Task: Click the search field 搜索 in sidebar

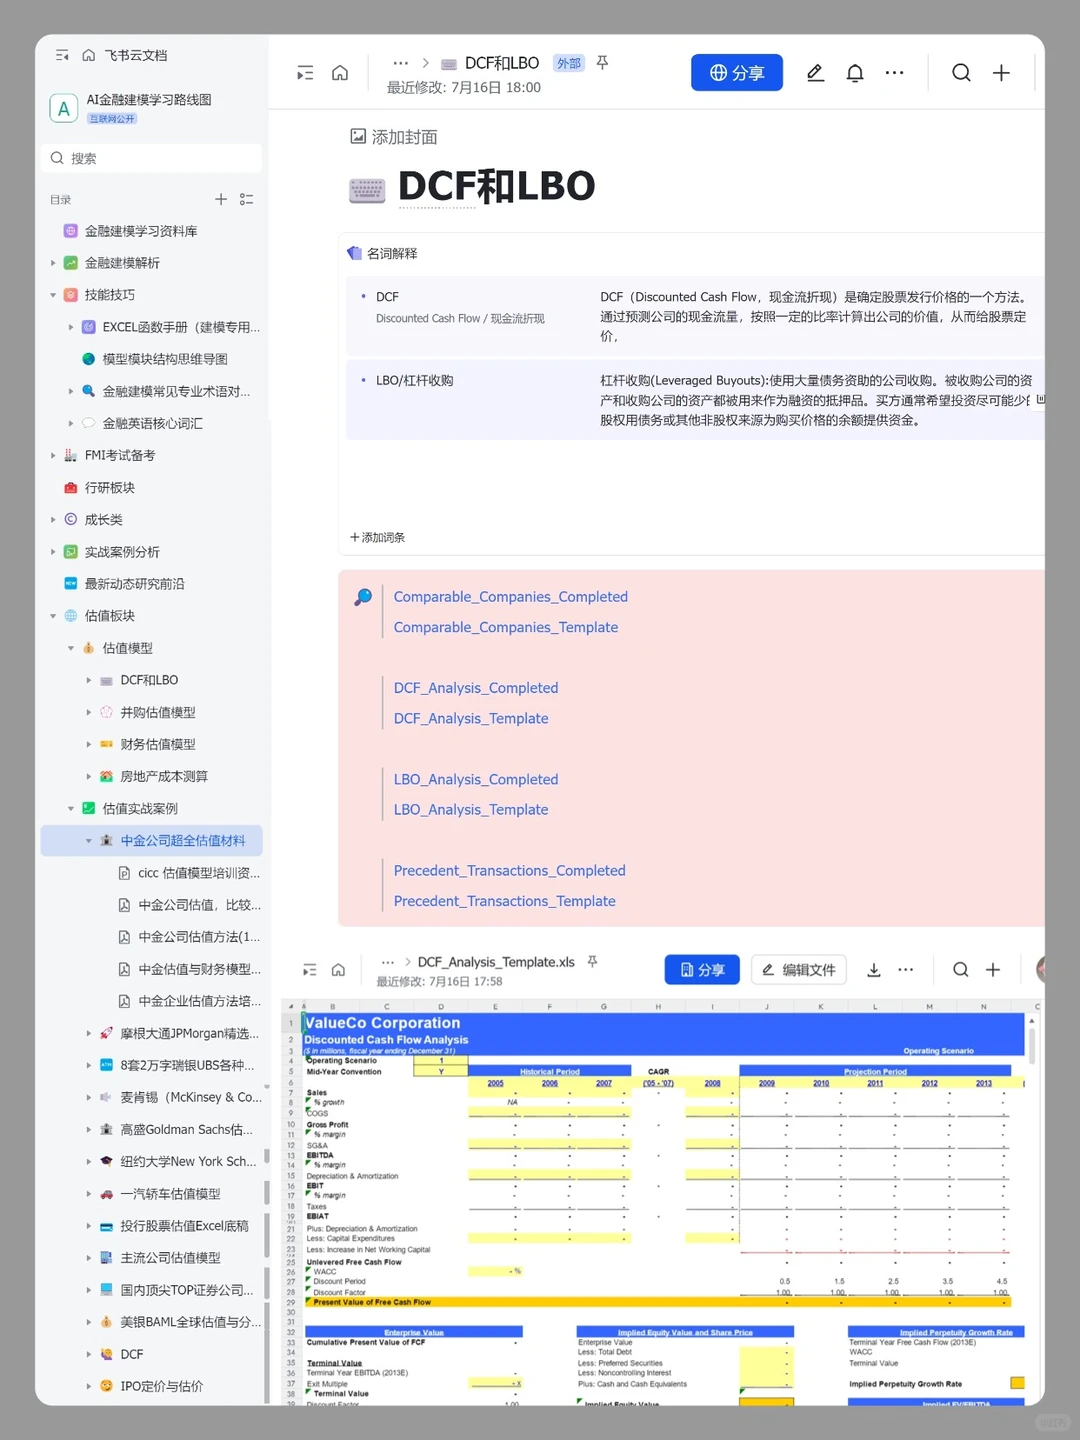Action: point(152,158)
